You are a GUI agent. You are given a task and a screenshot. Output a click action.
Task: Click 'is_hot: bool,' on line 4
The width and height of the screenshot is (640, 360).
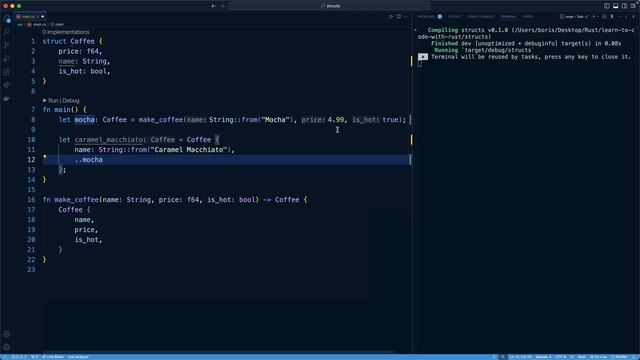tap(84, 71)
